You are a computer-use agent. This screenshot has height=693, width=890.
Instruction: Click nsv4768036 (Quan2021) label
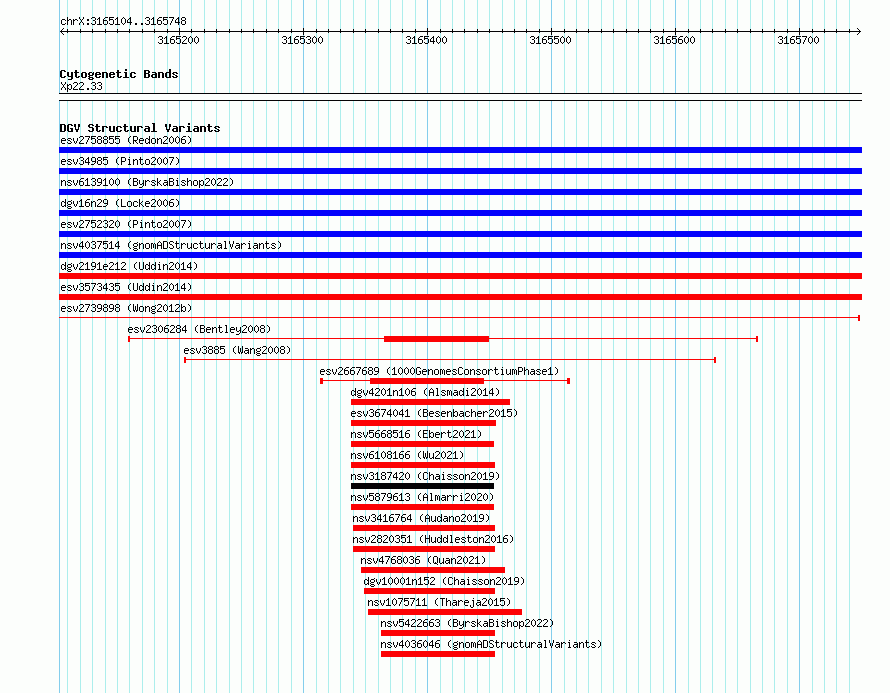[x=423, y=560]
